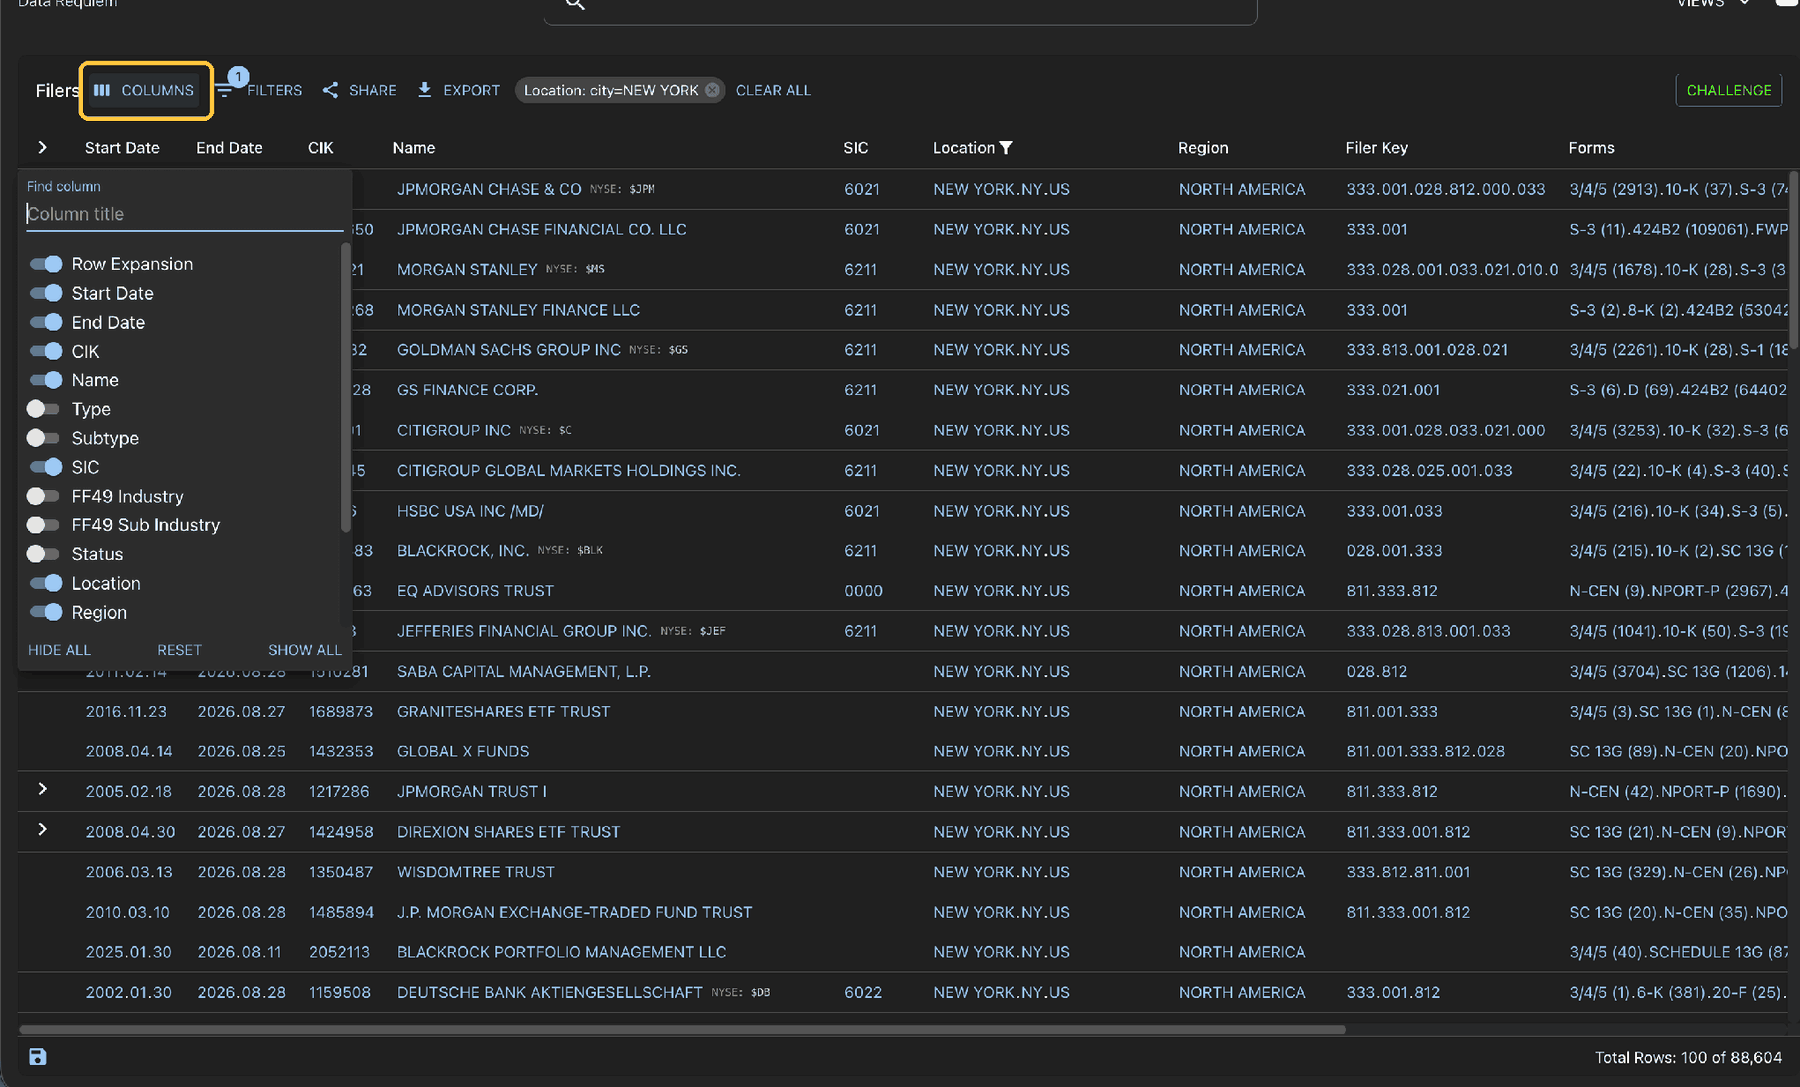Expand the JPMORGAN TRUST I row
Viewport: 1800px width, 1087px height.
(x=42, y=789)
